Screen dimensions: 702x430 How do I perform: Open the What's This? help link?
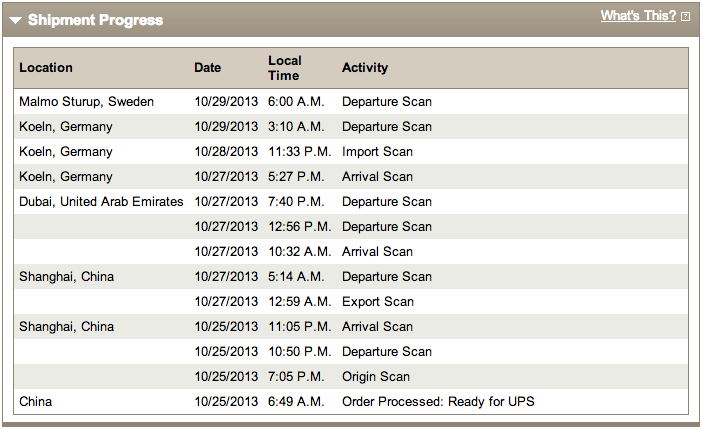pos(637,16)
